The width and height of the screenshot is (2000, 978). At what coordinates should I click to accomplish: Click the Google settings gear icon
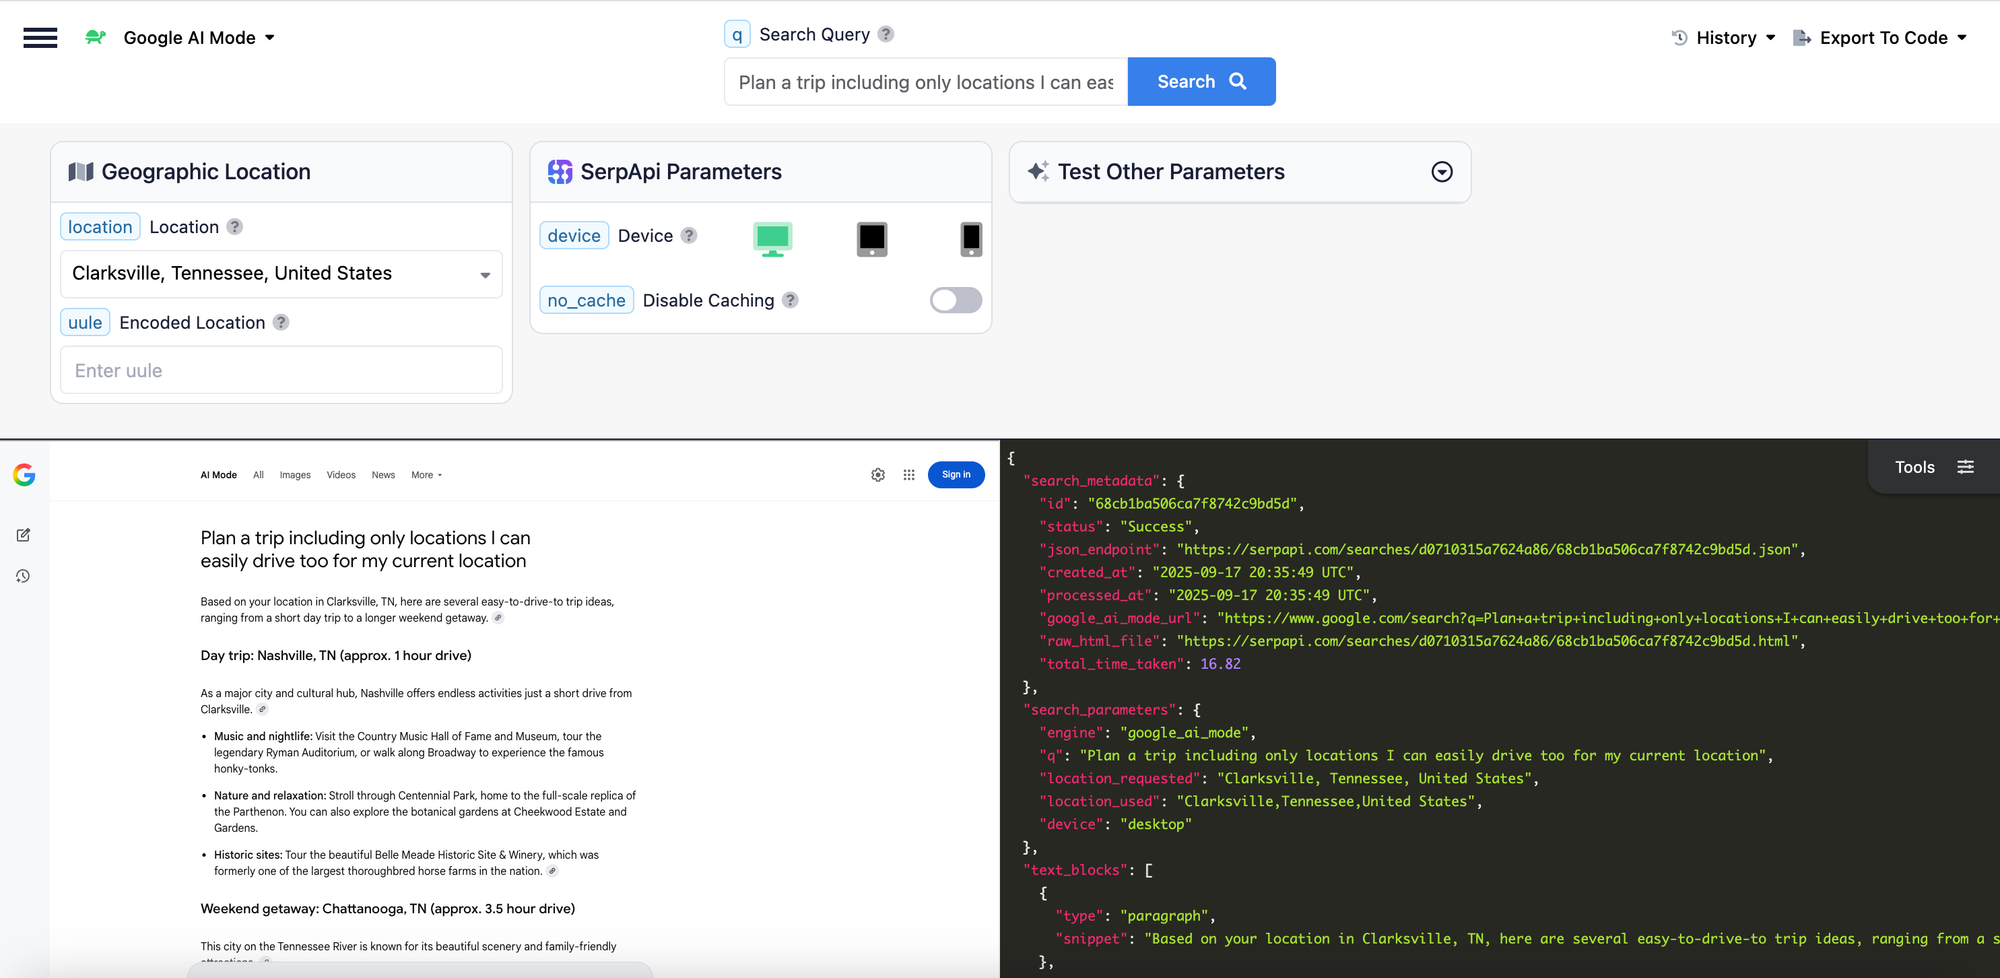coord(878,475)
